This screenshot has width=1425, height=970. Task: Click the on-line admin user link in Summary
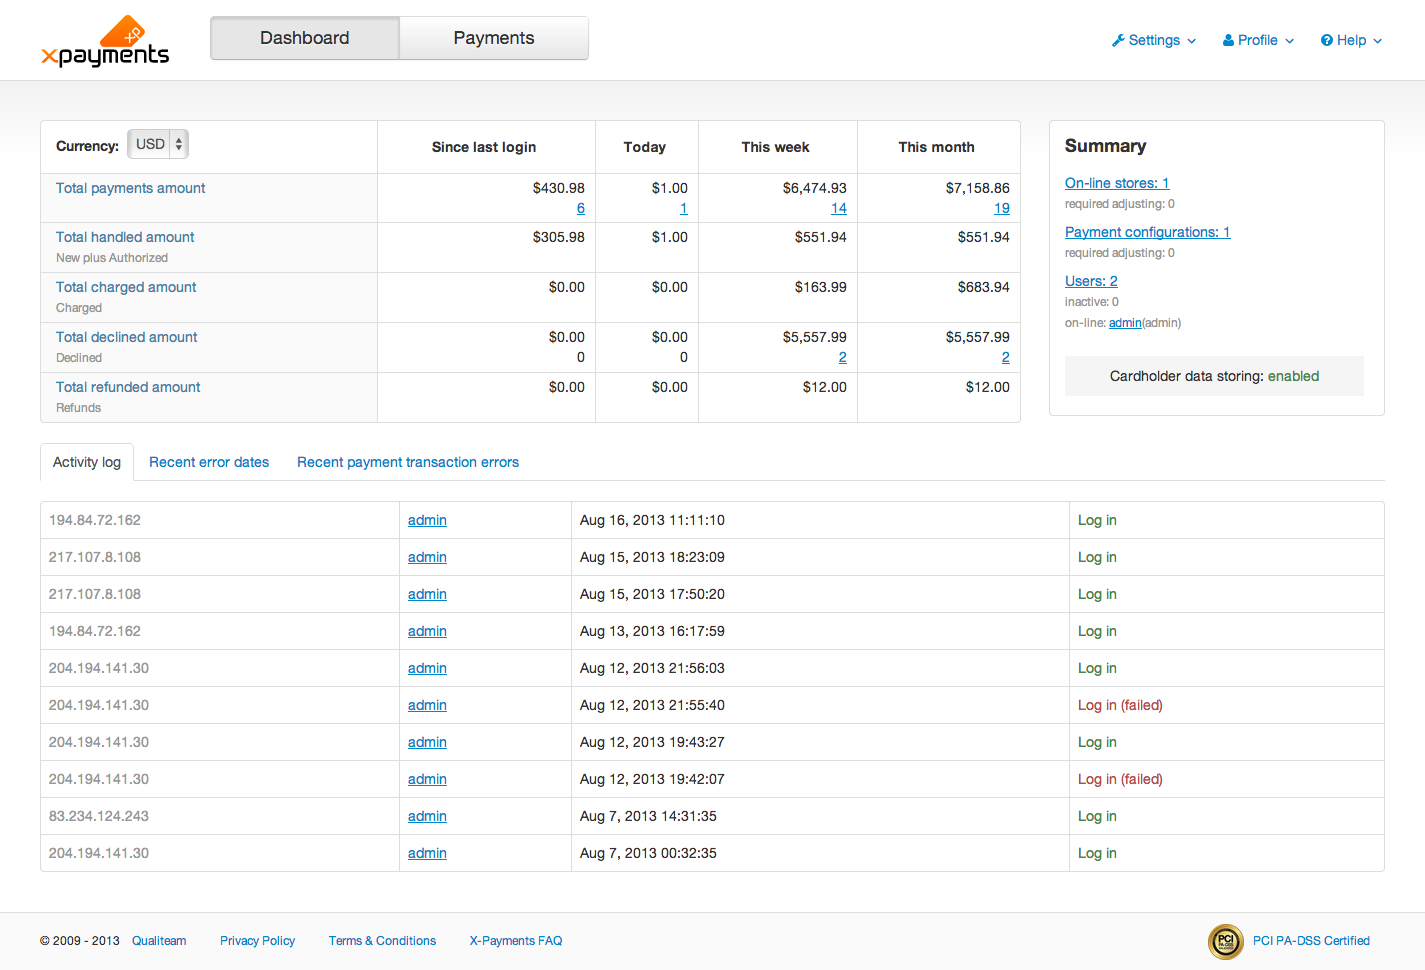[x=1125, y=323]
